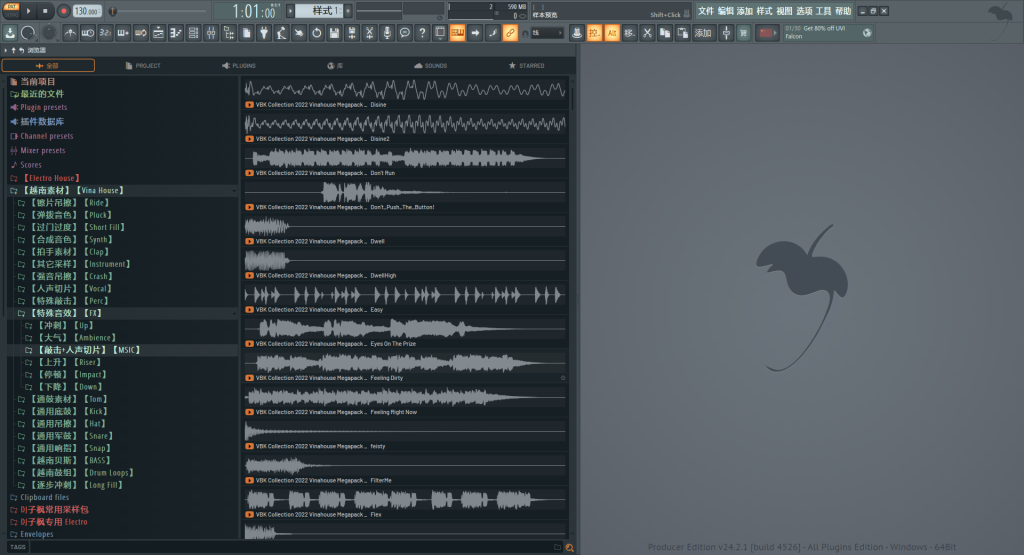Click the download arrow icon at toolbar start
This screenshot has width=1024, height=555.
coord(10,33)
